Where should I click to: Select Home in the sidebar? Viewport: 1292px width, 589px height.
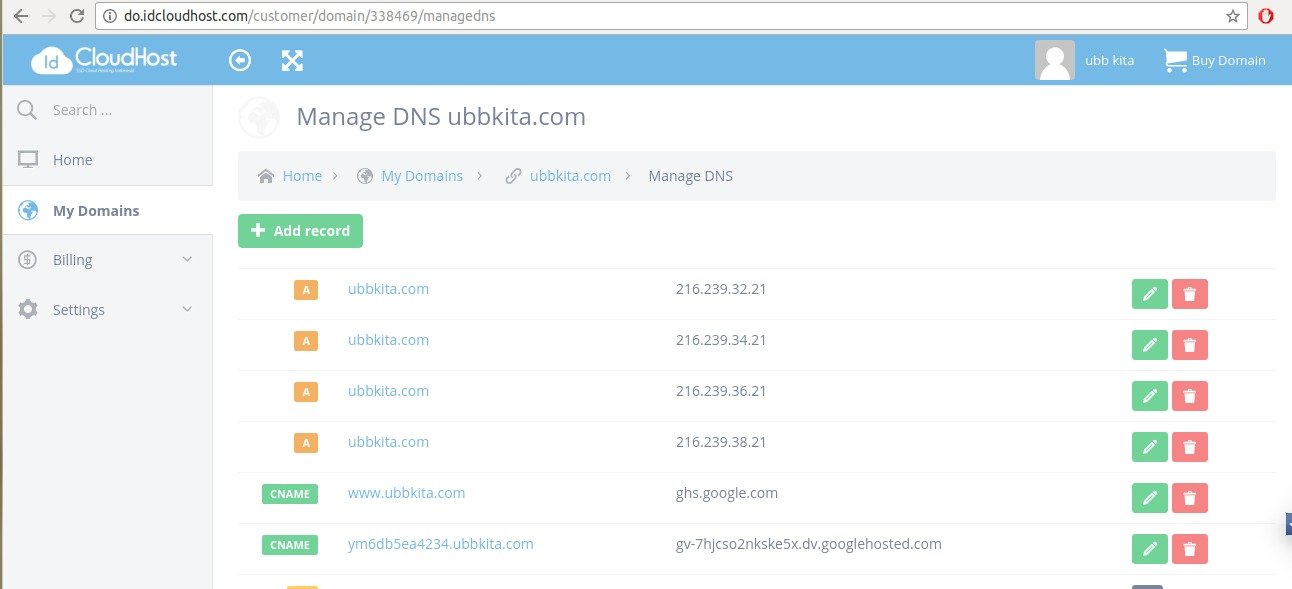[72, 160]
